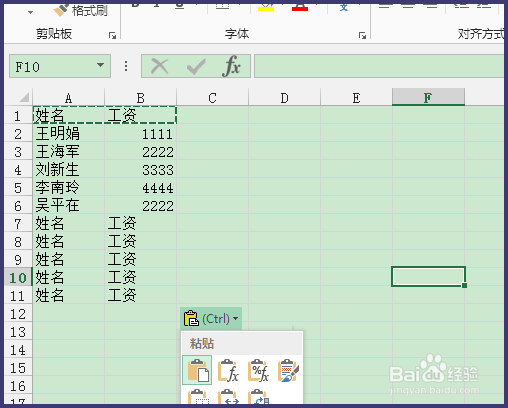Viewport: 508px width, 408px height.
Task: Click salary cell showing 1111
Action: 141,134
